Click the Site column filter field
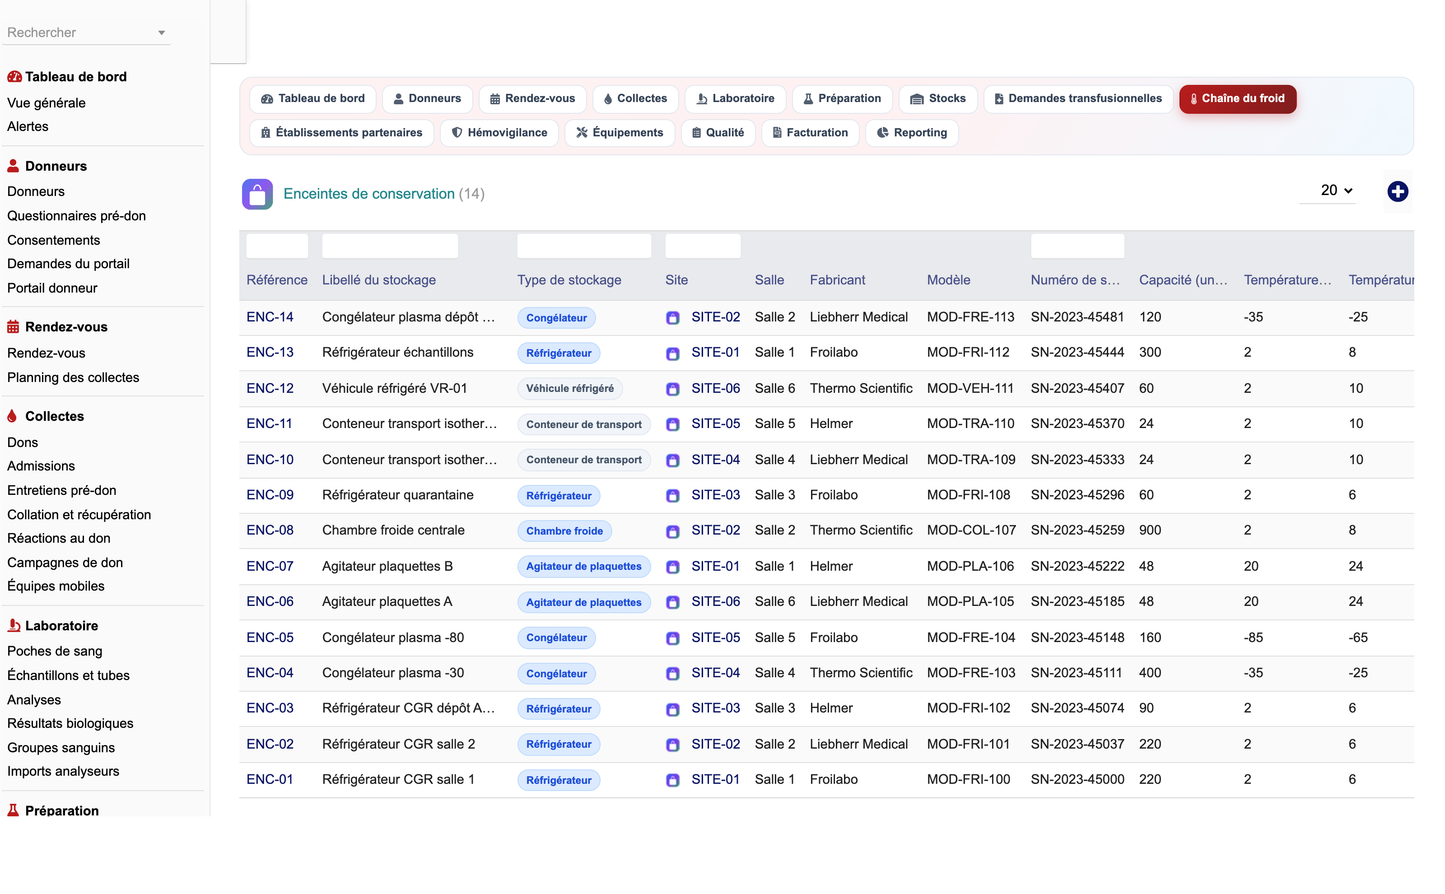This screenshot has height=894, width=1445. [x=703, y=246]
